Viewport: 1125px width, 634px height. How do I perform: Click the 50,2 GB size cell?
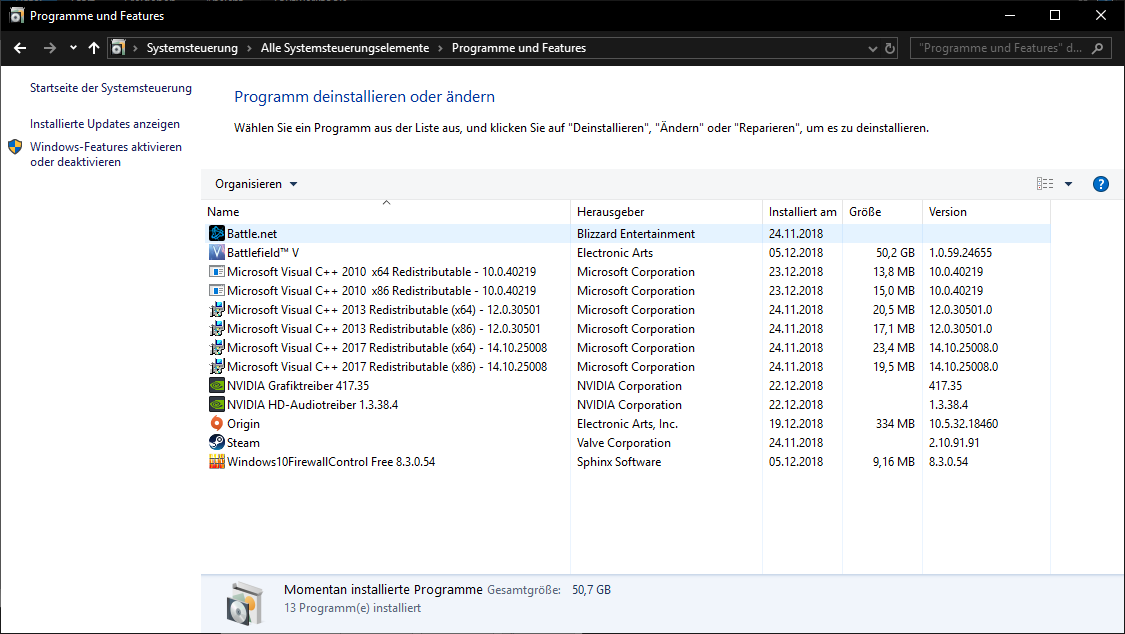click(895, 252)
